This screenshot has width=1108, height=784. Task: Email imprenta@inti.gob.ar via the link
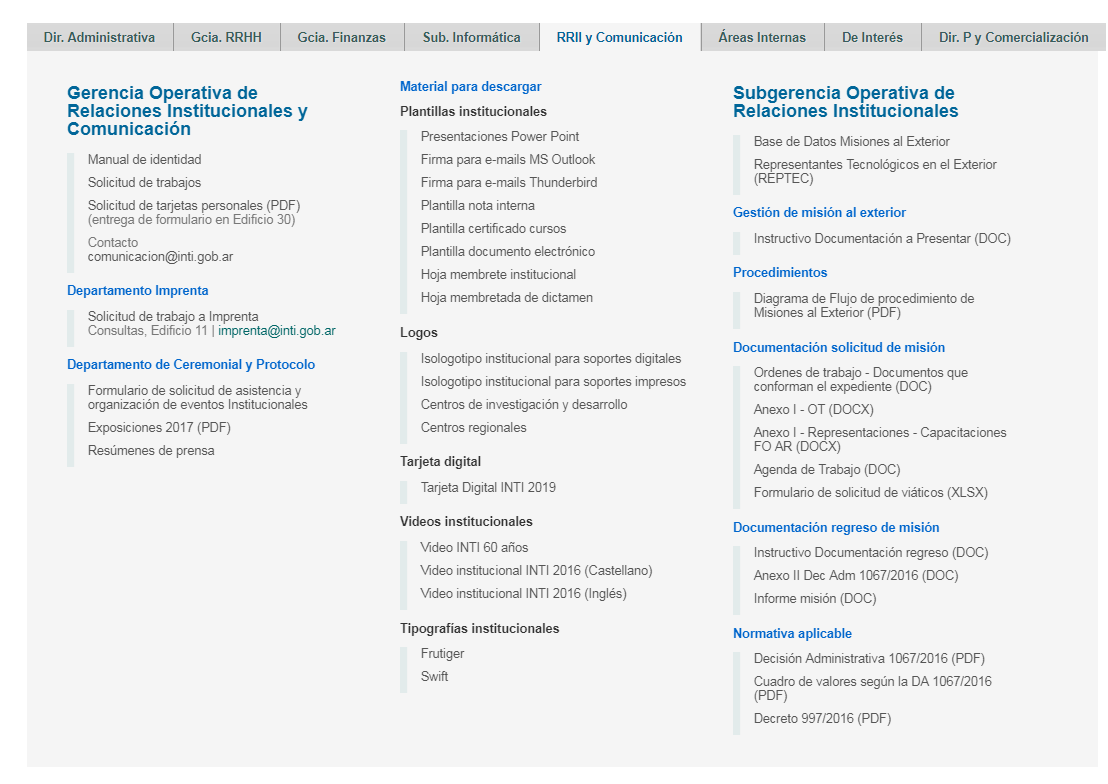pyautogui.click(x=277, y=331)
